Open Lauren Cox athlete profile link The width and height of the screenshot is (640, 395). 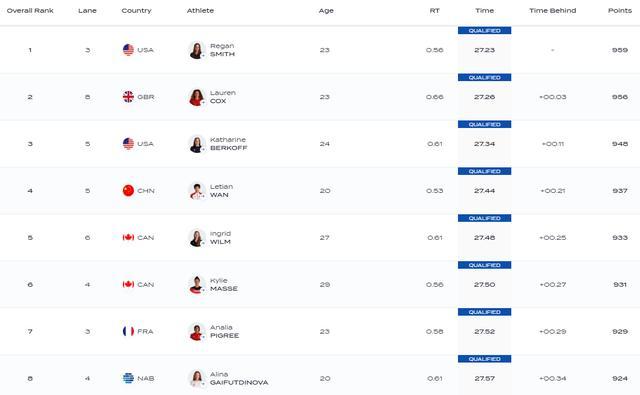[x=222, y=97]
